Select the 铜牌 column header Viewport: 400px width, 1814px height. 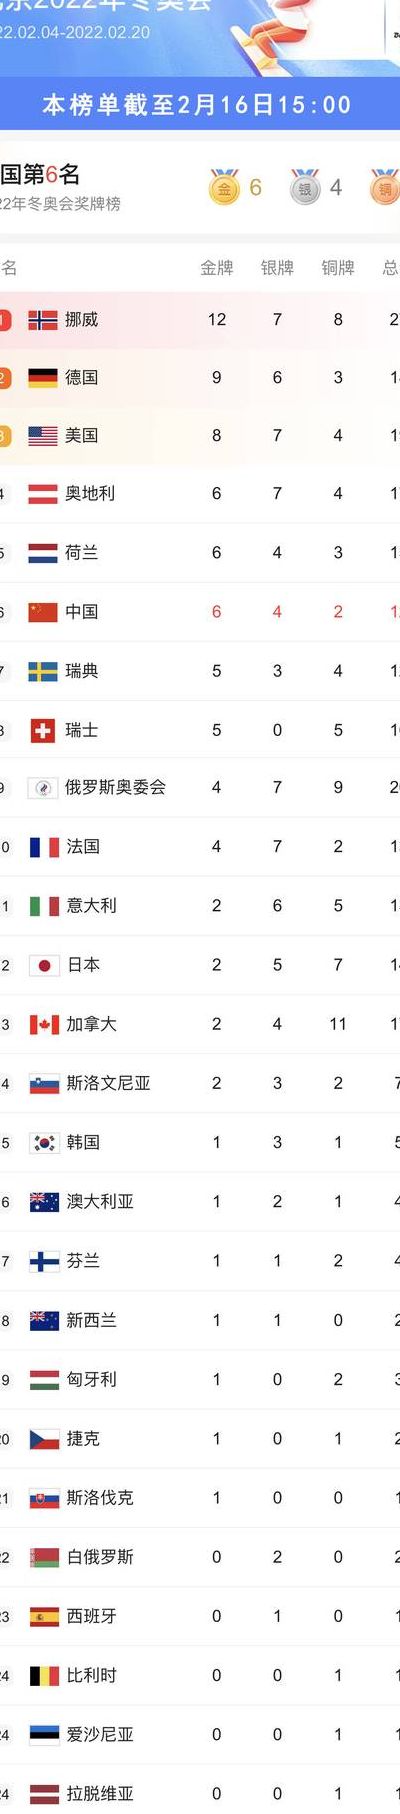[338, 268]
